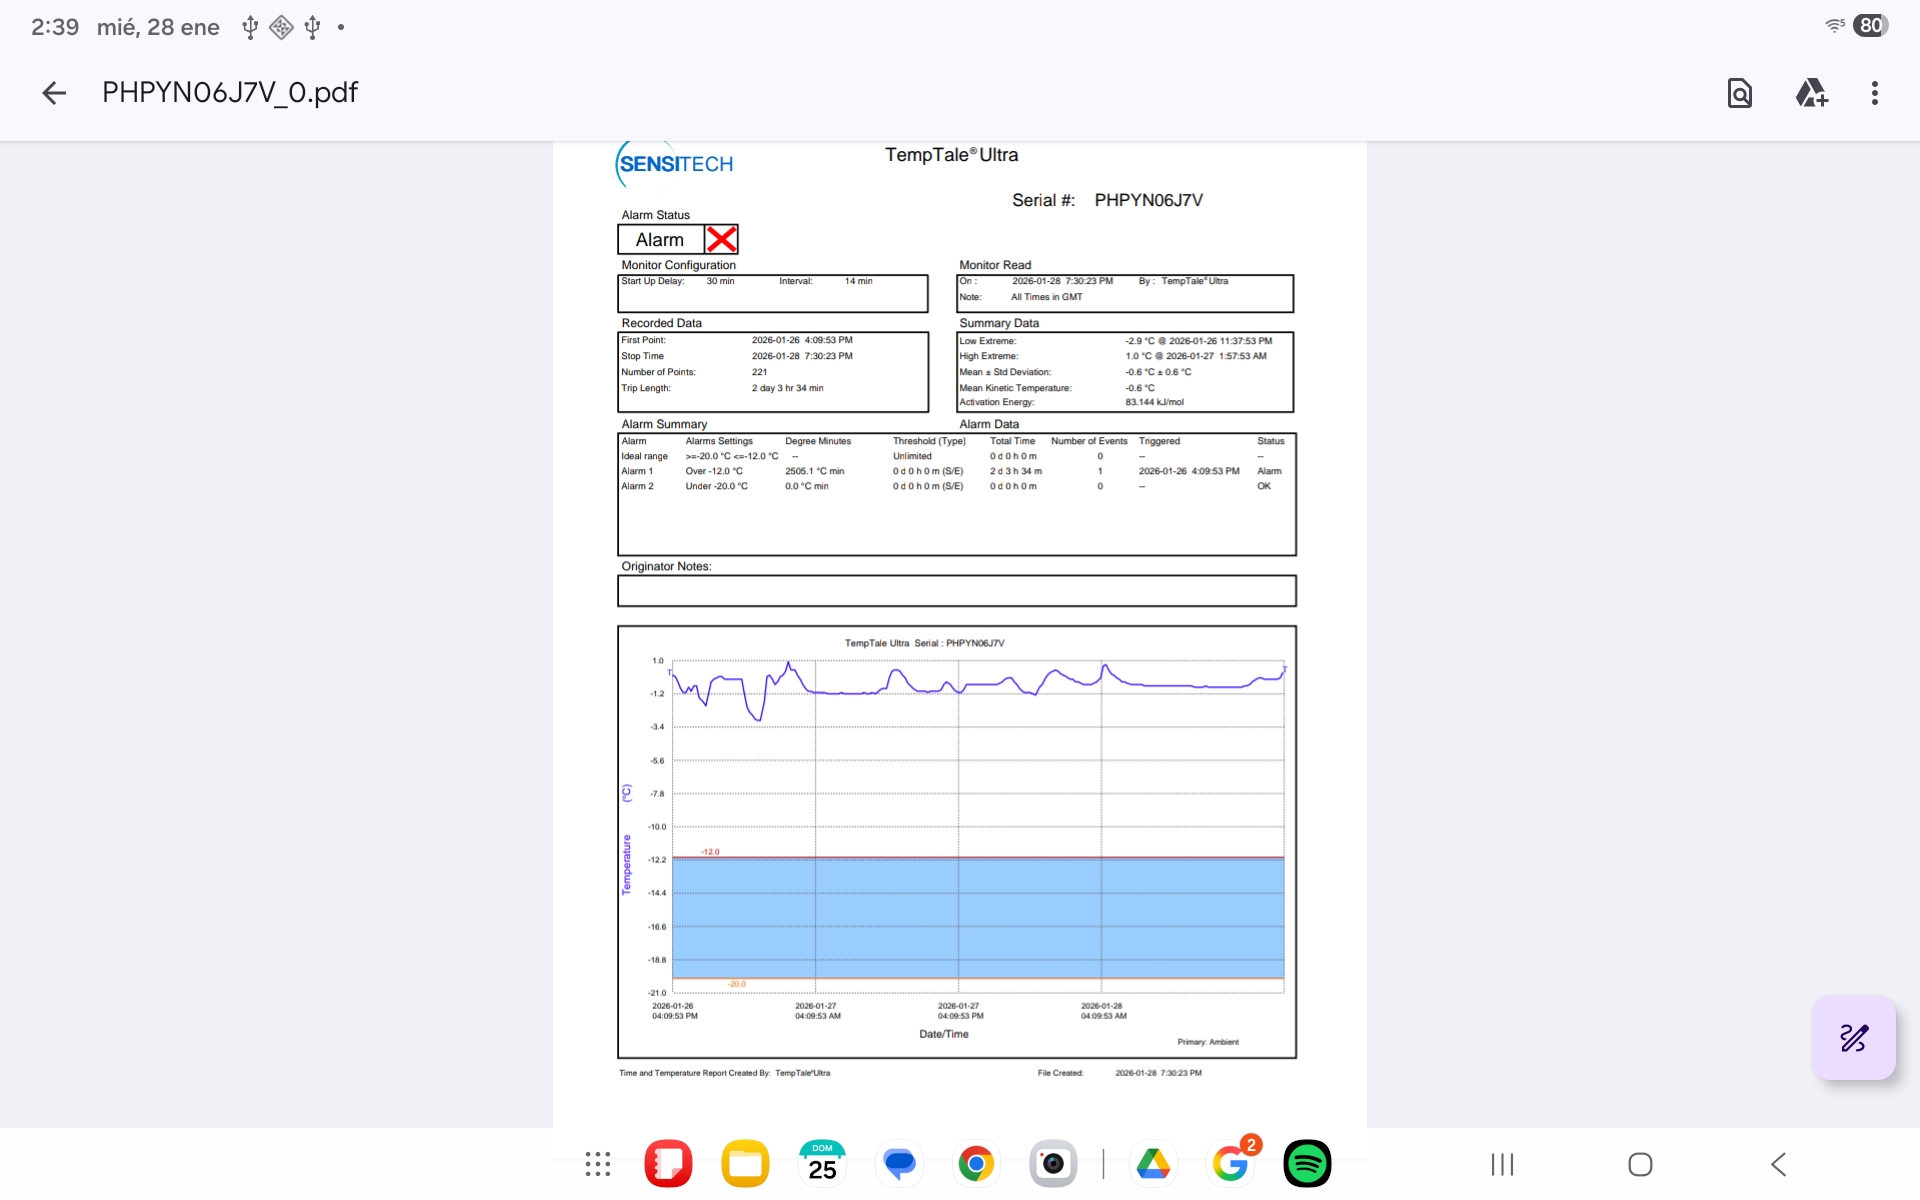Tap the red X alarm status box
Viewport: 1920px width, 1200px height.
pos(721,239)
